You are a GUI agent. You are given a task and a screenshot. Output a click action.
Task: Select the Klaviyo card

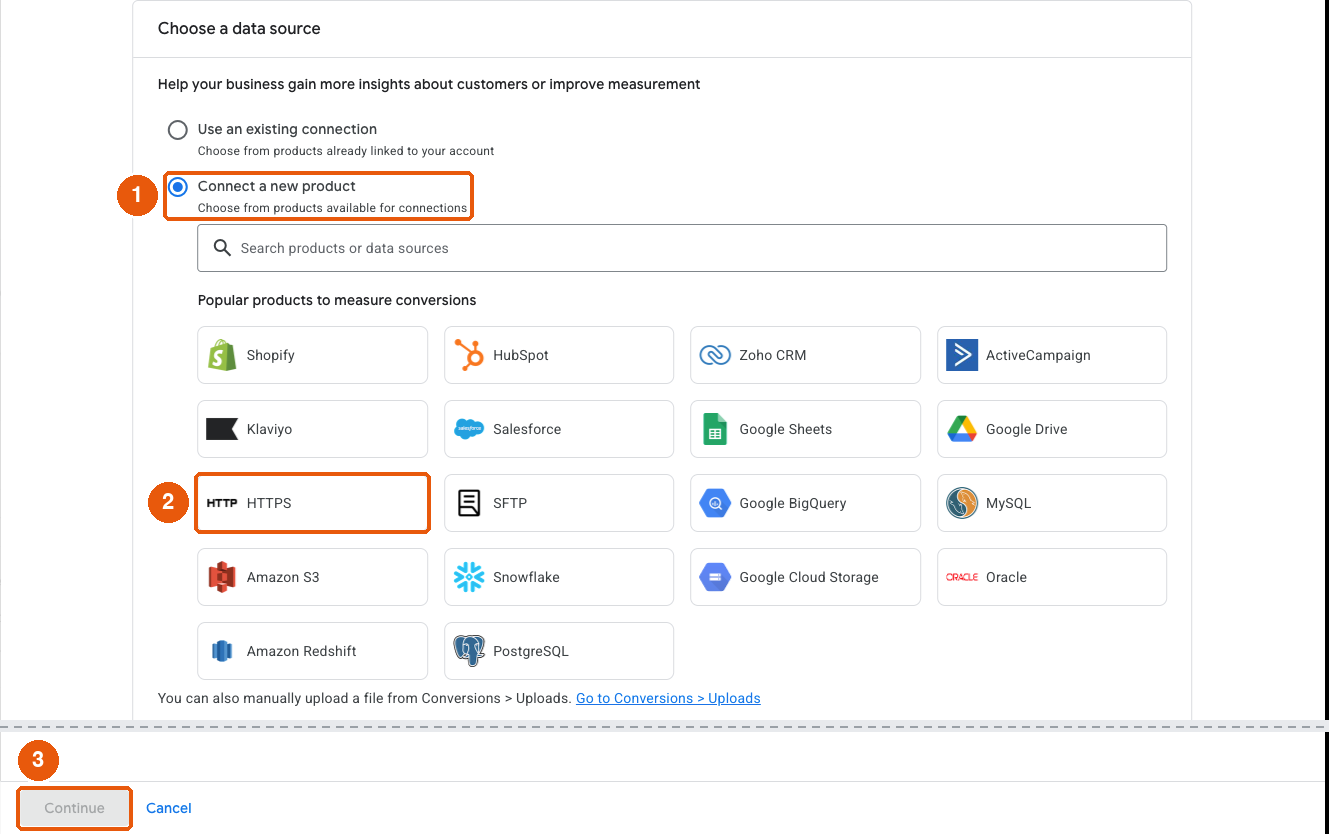pos(313,429)
